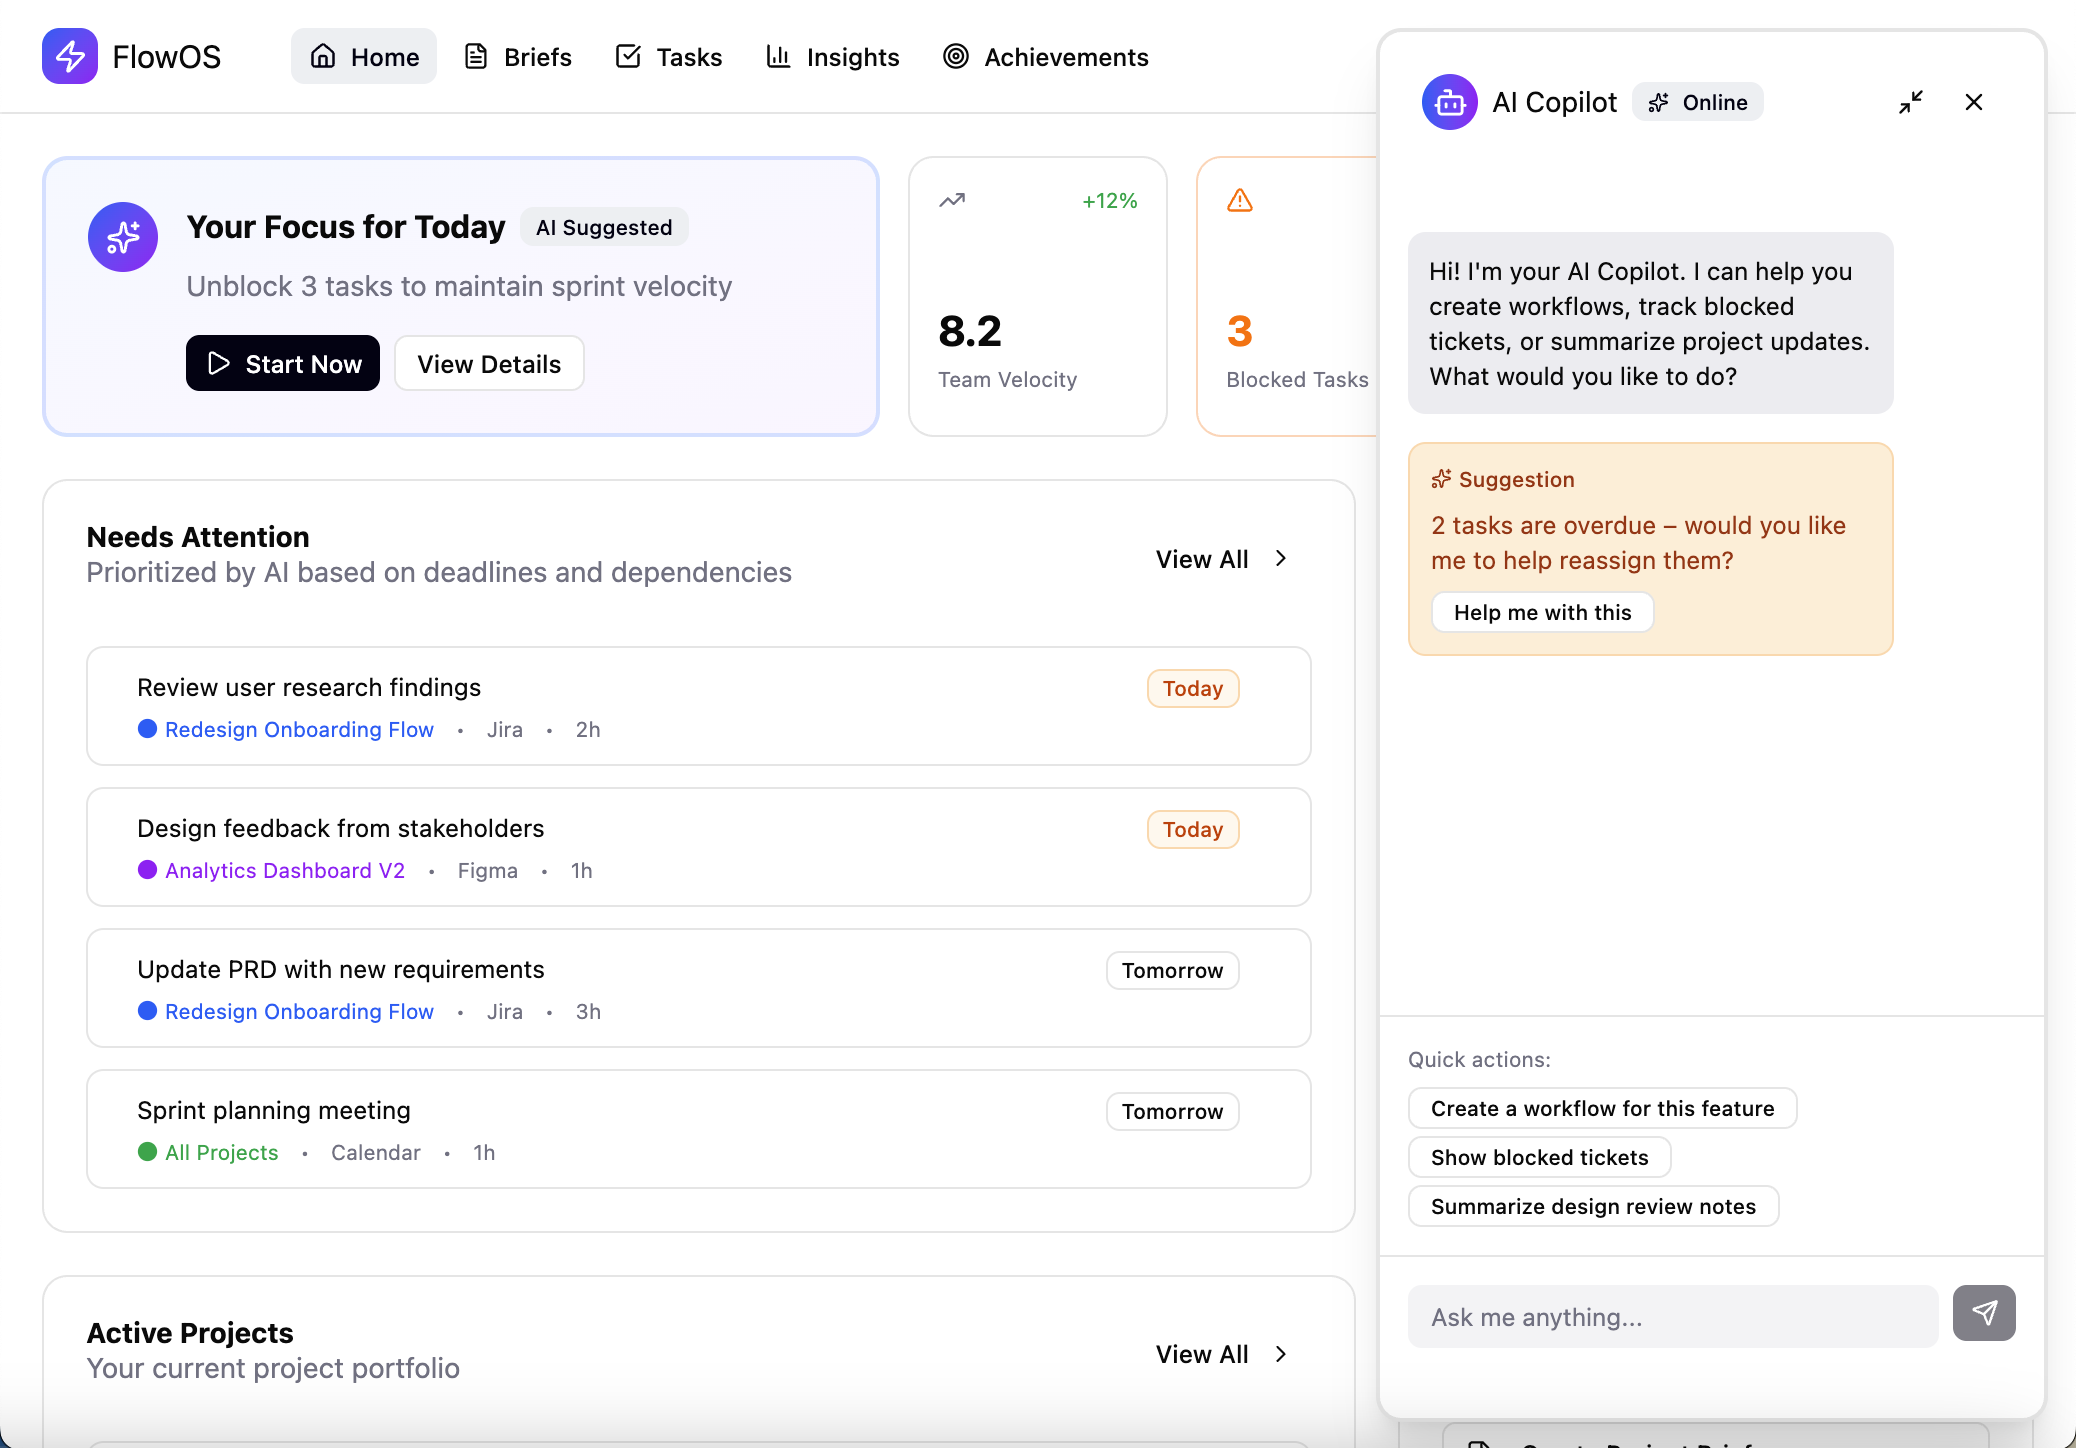The width and height of the screenshot is (2076, 1448).
Task: Click the Online status badge
Action: (x=1698, y=102)
